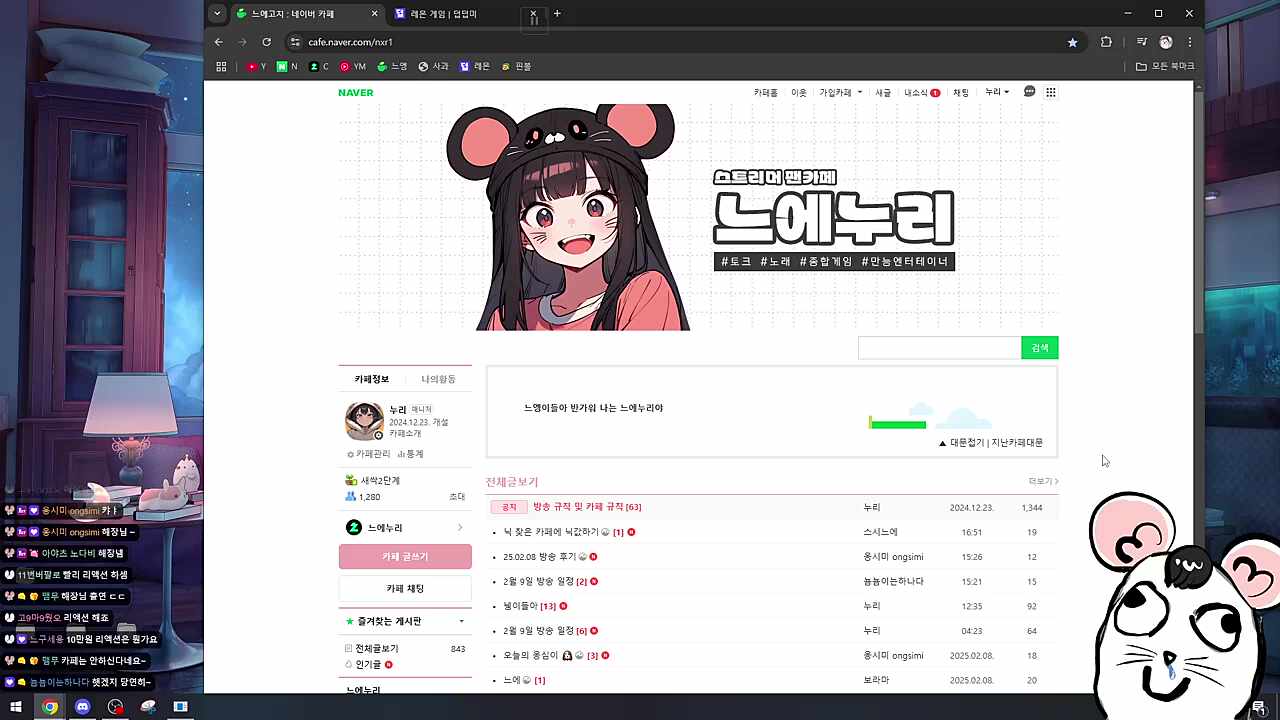This screenshot has width=1280, height=720.
Task: Open post '25.02.08 방송 후기'
Action: [540, 557]
